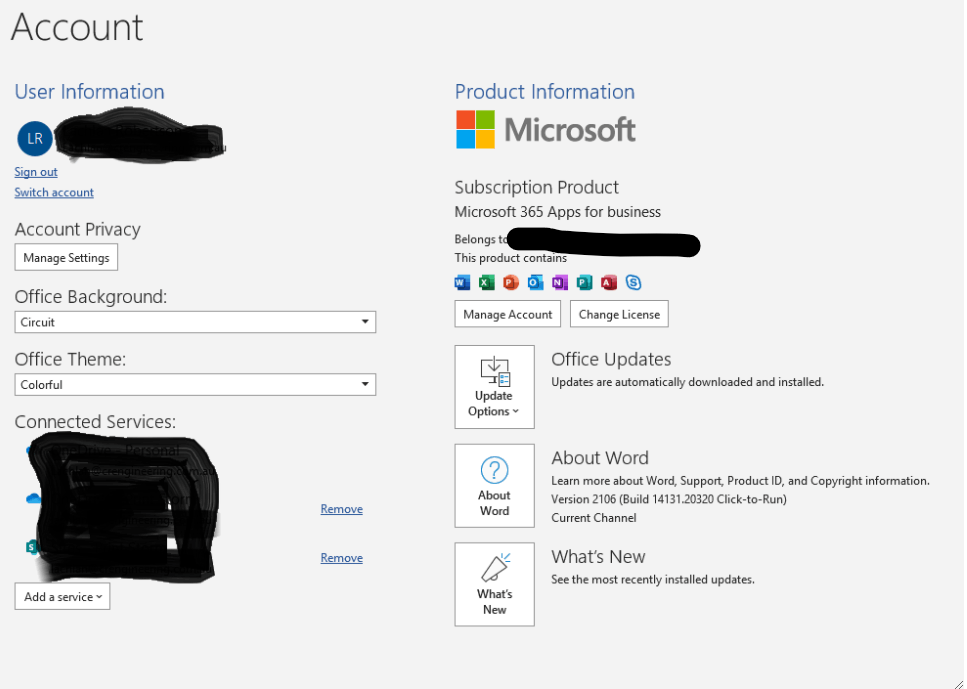Click the Subscription Product heading
The height and width of the screenshot is (689, 967).
pyautogui.click(x=537, y=187)
